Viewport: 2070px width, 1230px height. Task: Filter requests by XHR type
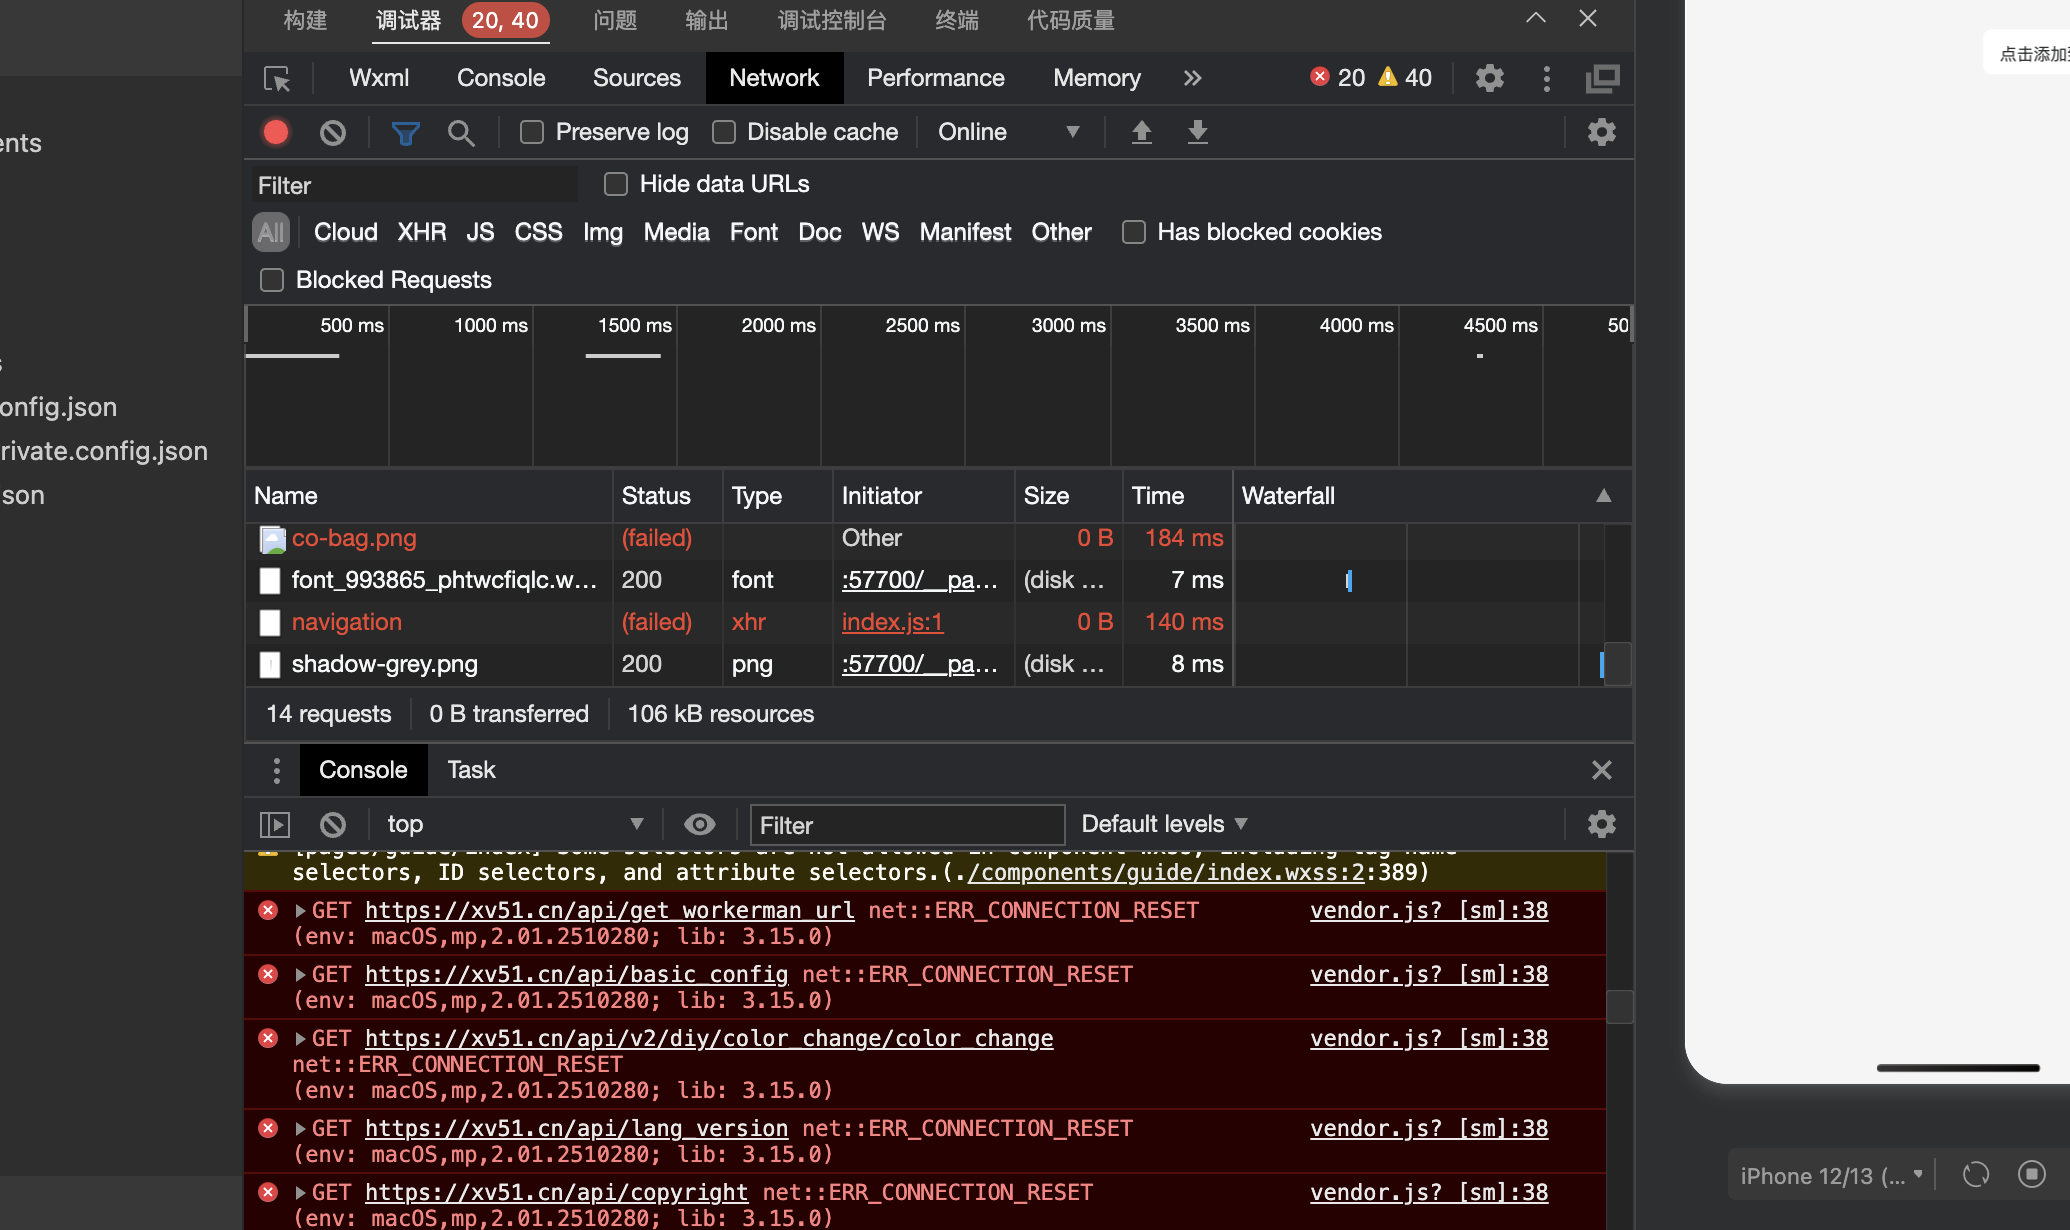point(421,232)
